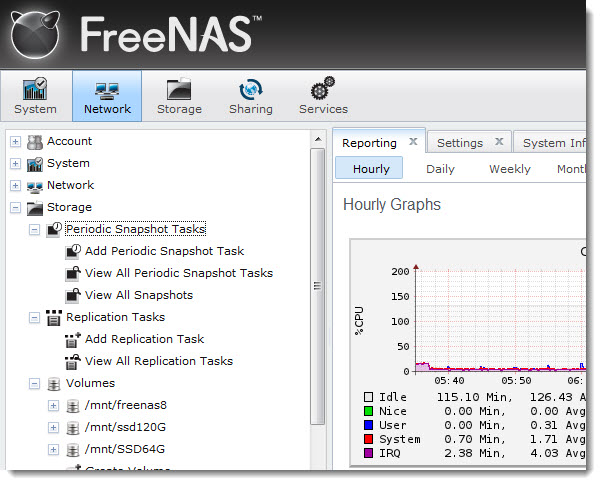Expand the /mnt/ssd120G volume
601x485 pixels.
(x=54, y=427)
